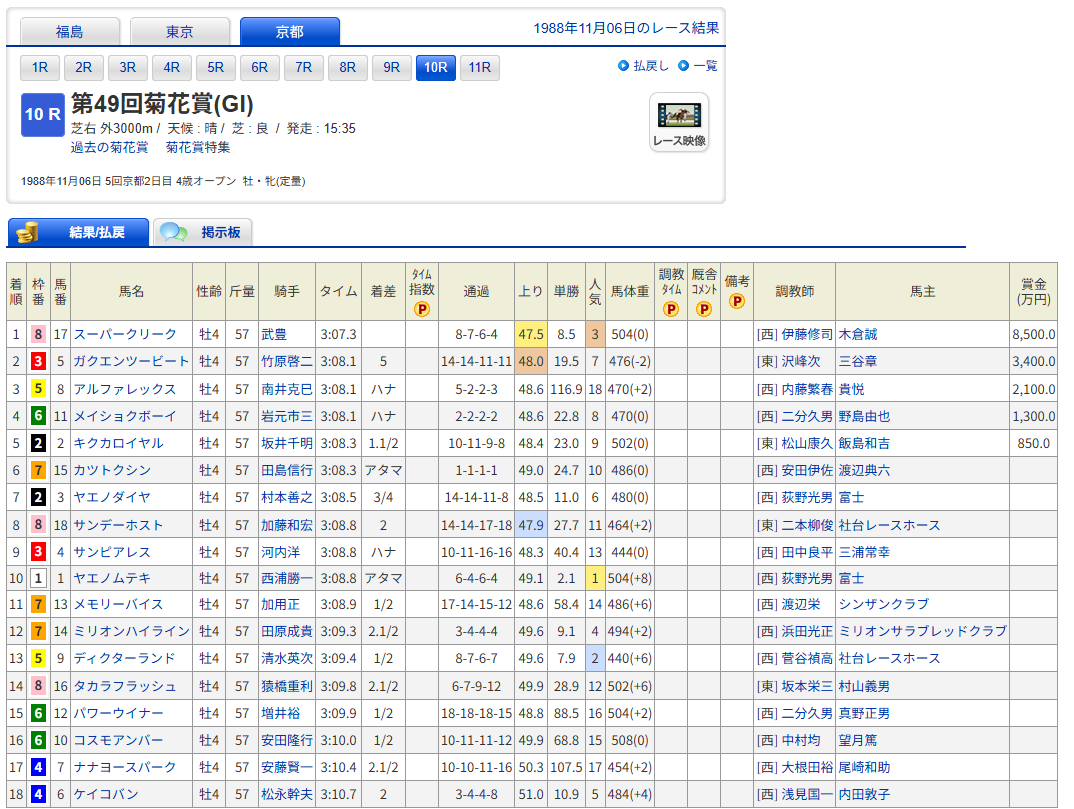This screenshot has width=1074, height=809.
Task: Select the 結果/払戻 tab
Action: 79,232
